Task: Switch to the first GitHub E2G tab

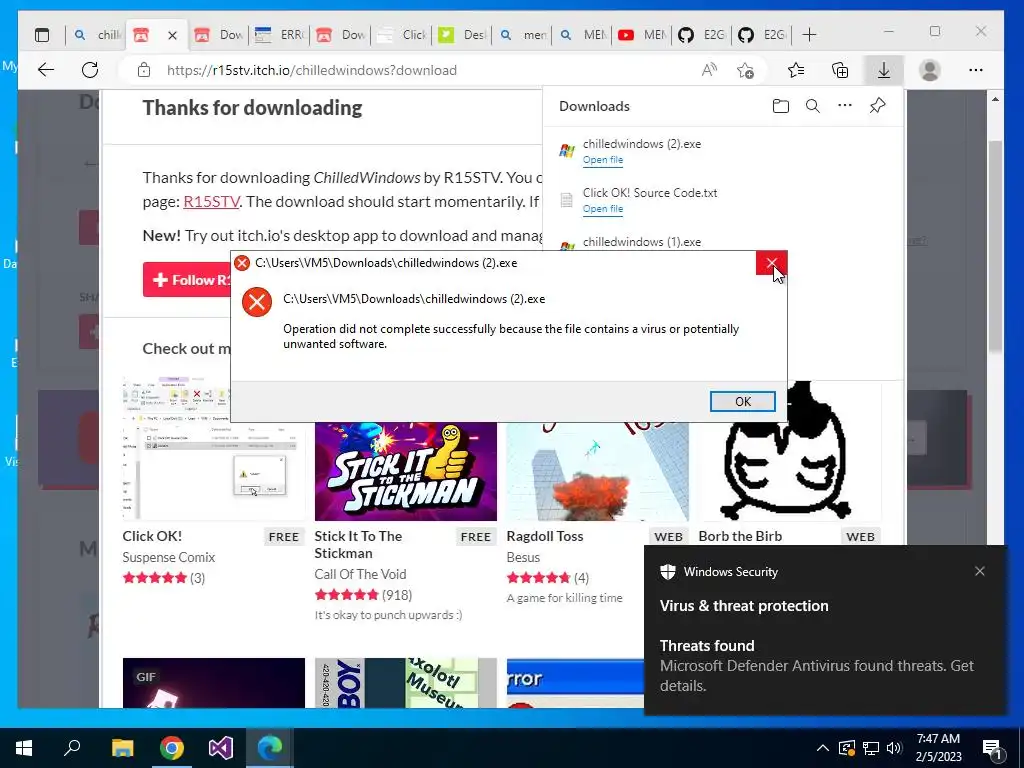Action: 702,35
